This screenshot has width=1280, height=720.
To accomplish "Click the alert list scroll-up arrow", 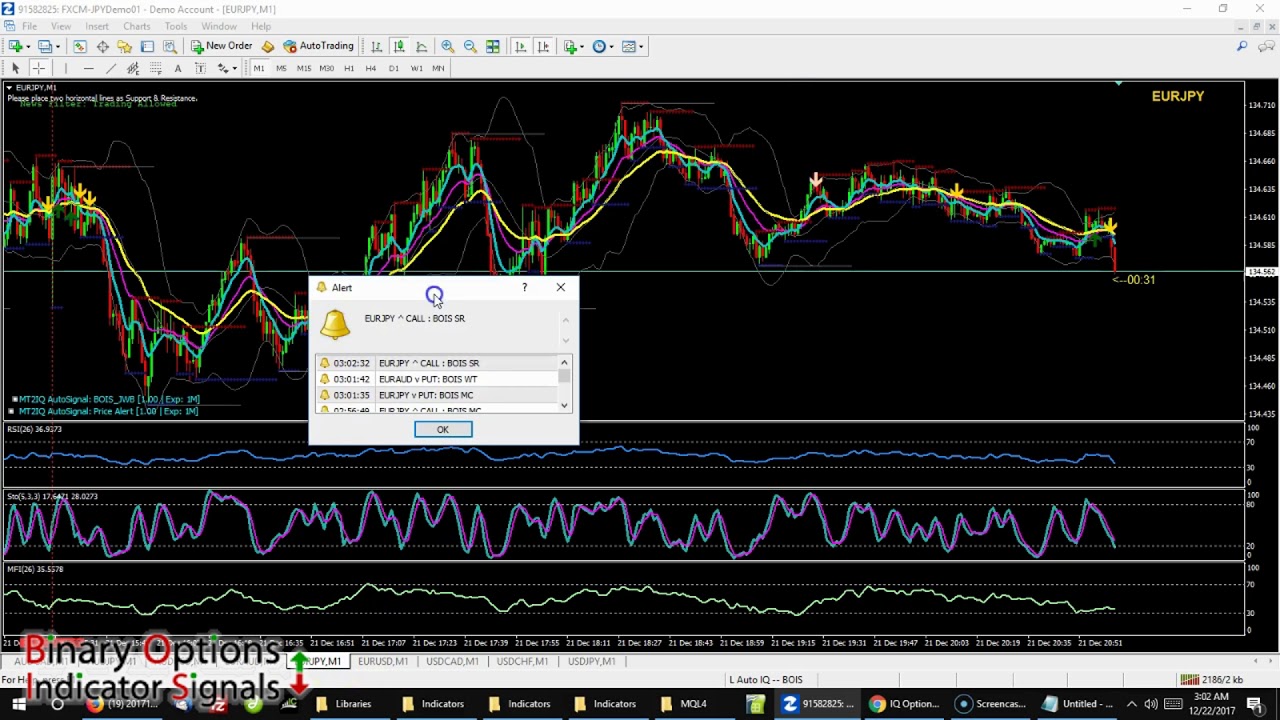I will 565,363.
